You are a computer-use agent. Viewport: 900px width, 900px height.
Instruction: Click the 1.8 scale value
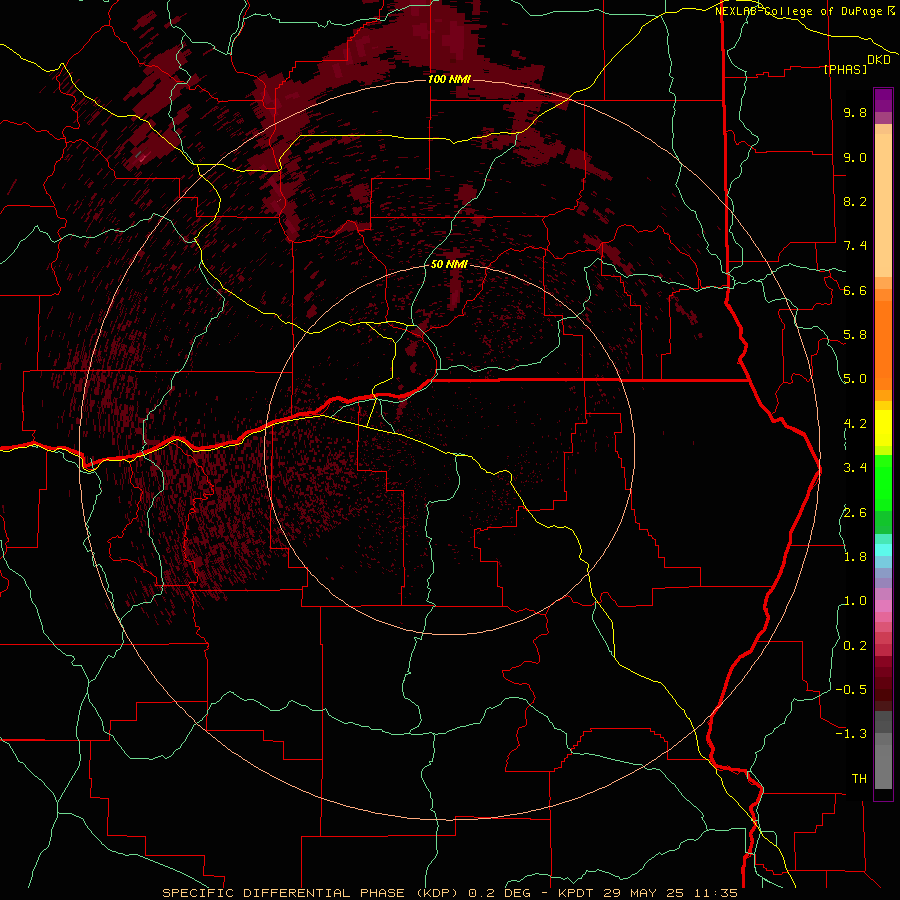tap(855, 557)
